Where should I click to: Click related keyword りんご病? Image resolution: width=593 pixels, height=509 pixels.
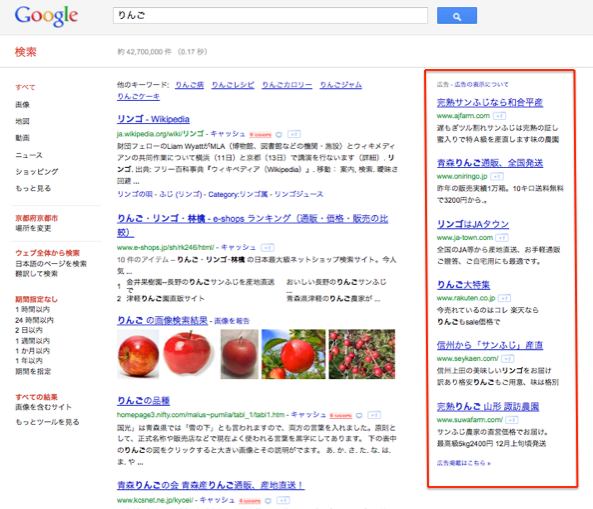(189, 85)
